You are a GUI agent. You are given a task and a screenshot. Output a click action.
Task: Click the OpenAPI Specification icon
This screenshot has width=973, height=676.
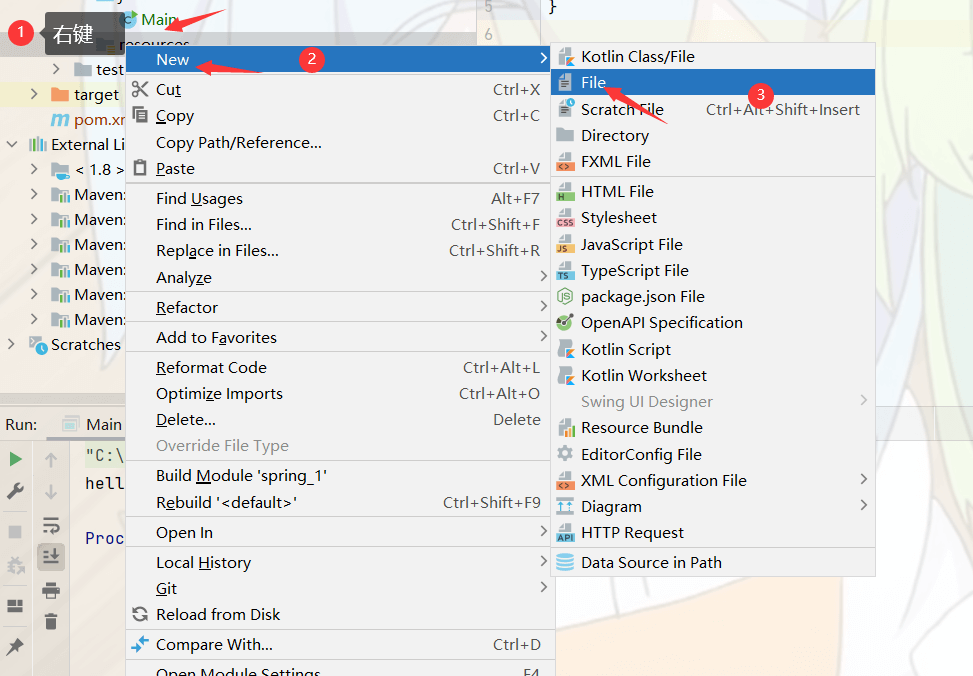click(x=565, y=323)
